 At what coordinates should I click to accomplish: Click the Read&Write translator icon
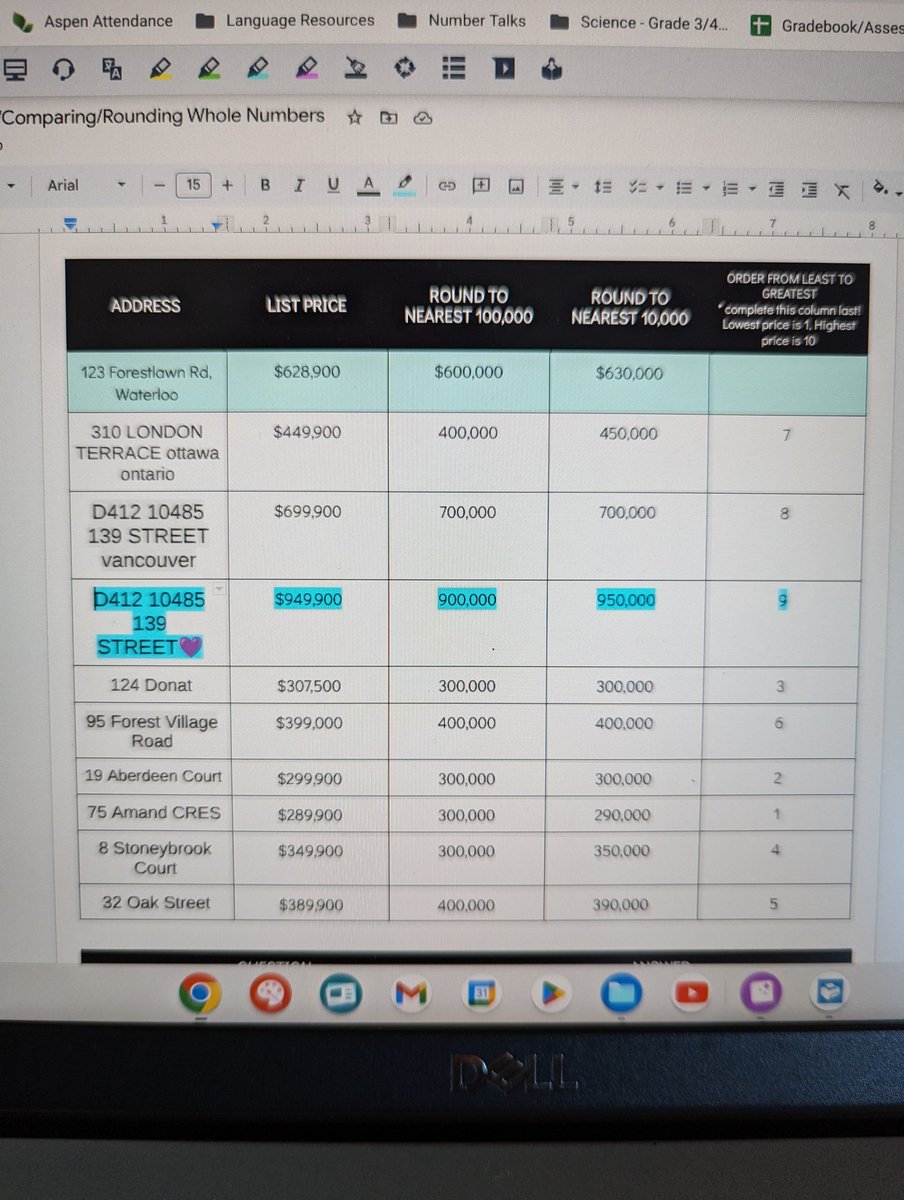coord(111,68)
